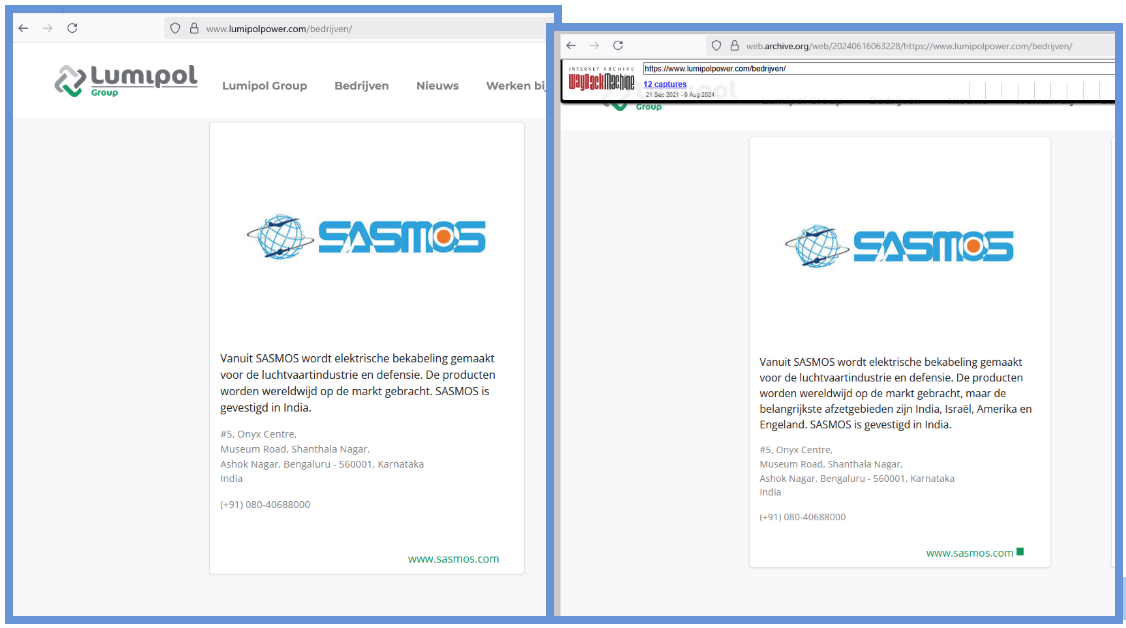This screenshot has width=1126, height=628.
Task: Go back in the Wayback Machine browser window
Action: click(572, 45)
